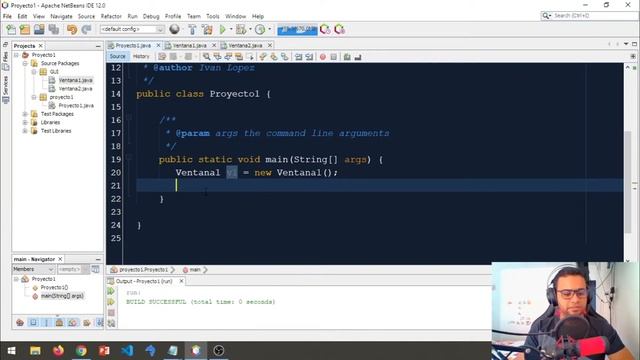Close the Projects panel tab

coord(40,46)
